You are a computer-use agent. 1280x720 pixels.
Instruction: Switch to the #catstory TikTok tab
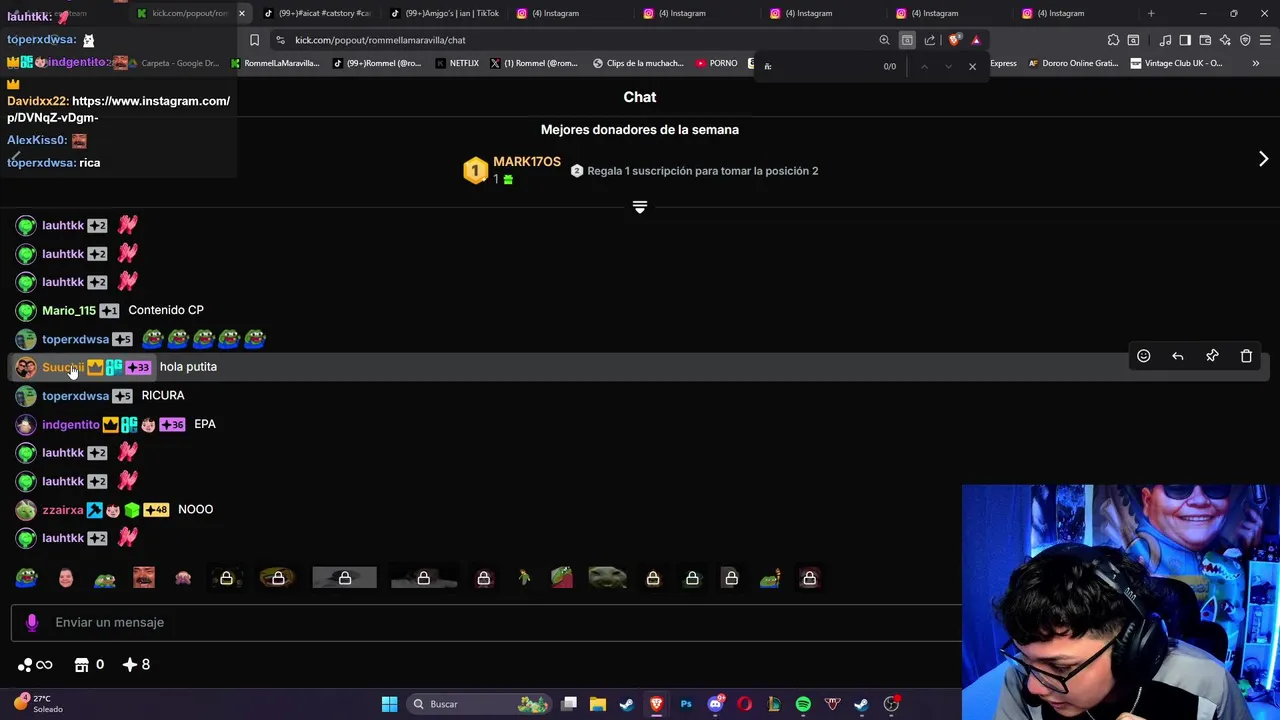point(317,13)
